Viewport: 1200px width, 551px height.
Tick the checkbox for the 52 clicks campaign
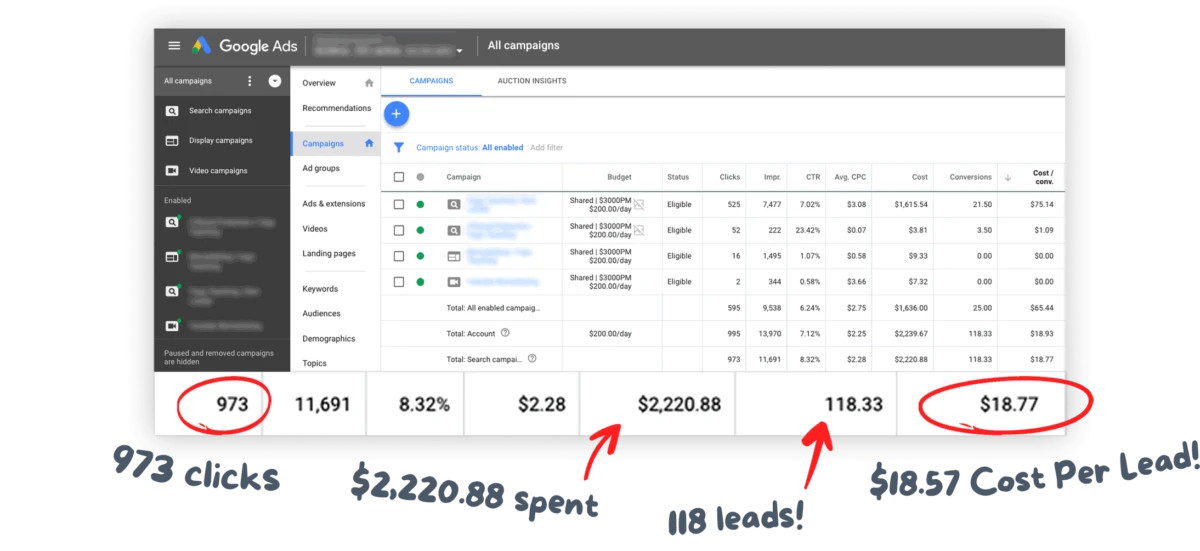click(x=399, y=230)
